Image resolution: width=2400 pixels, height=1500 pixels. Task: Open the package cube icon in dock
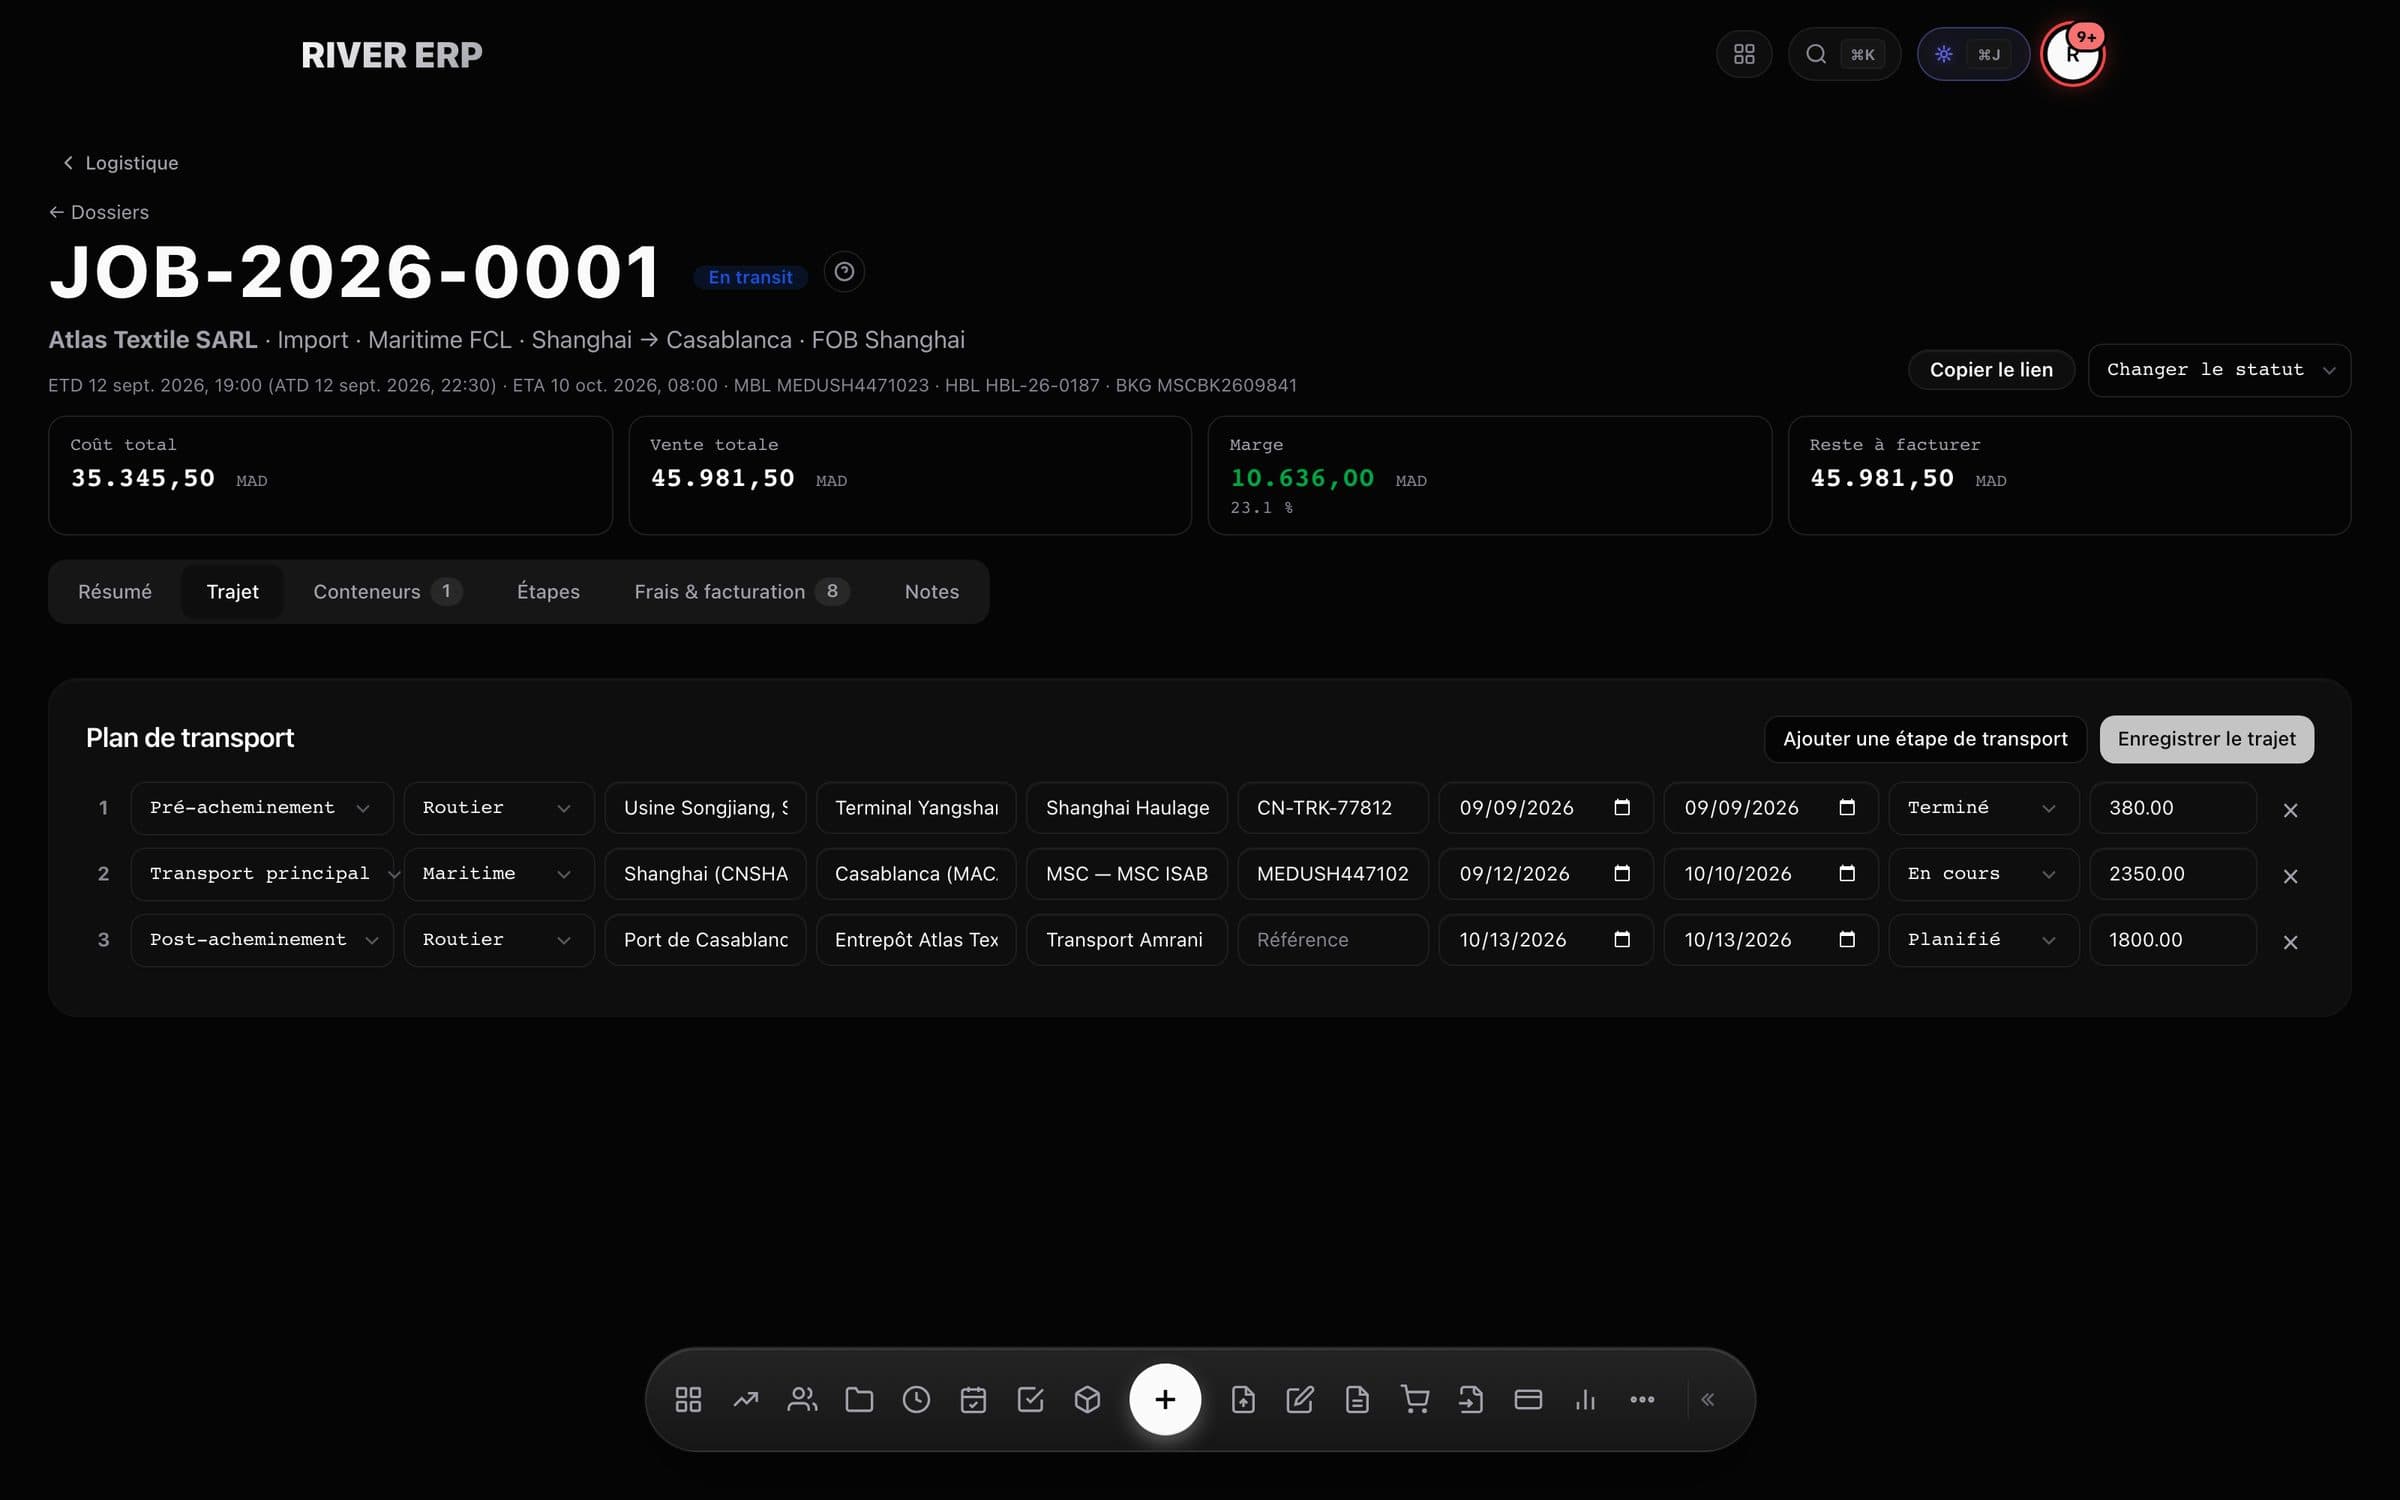pyautogui.click(x=1087, y=1399)
